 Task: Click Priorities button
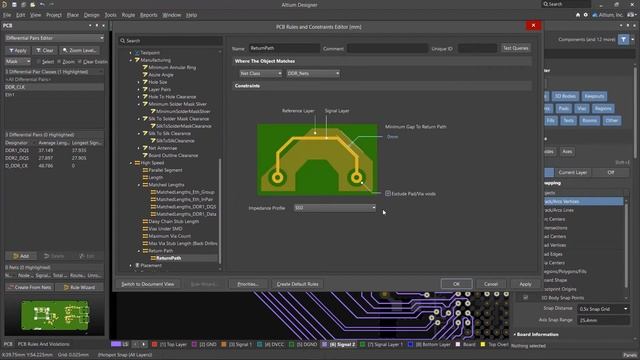248,284
